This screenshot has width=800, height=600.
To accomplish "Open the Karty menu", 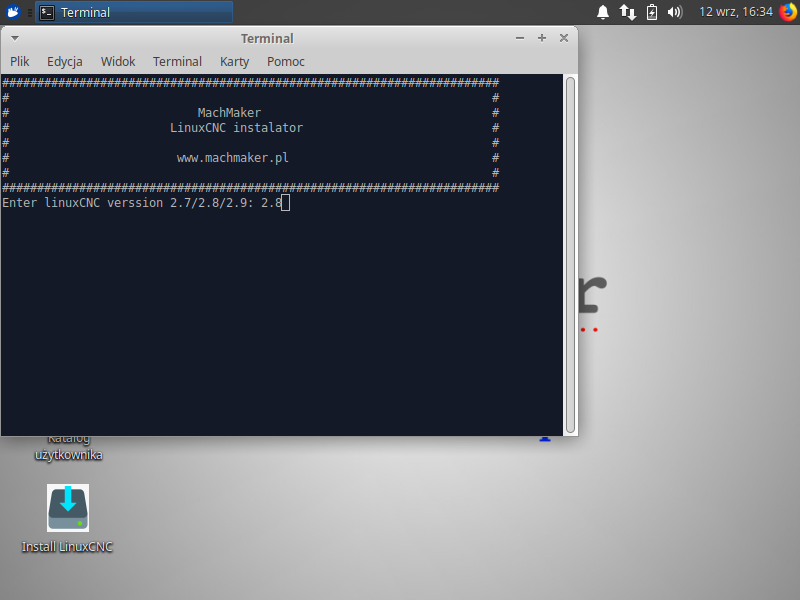I will click(x=234, y=61).
